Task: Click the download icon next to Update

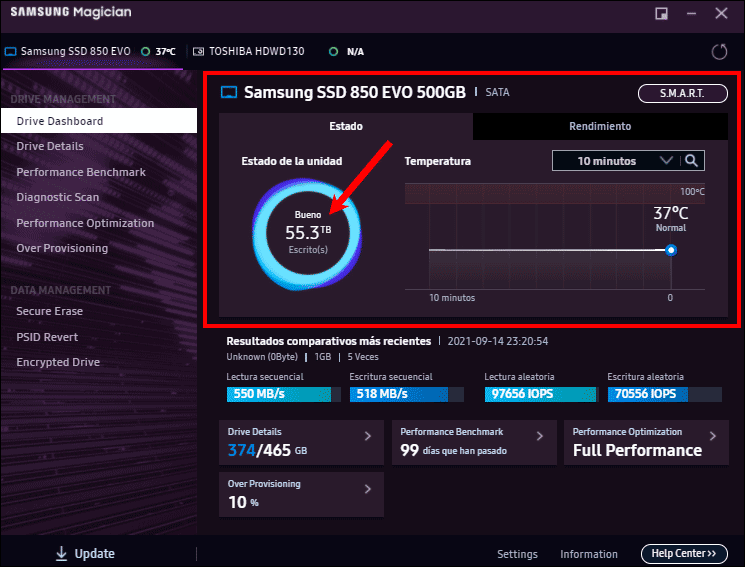Action: pos(61,553)
